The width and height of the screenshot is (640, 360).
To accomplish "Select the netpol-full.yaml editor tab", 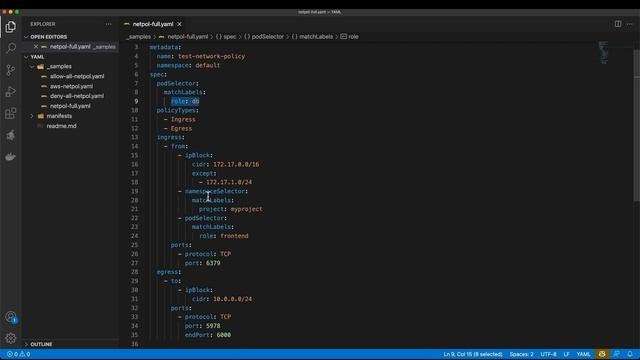I will [x=153, y=24].
